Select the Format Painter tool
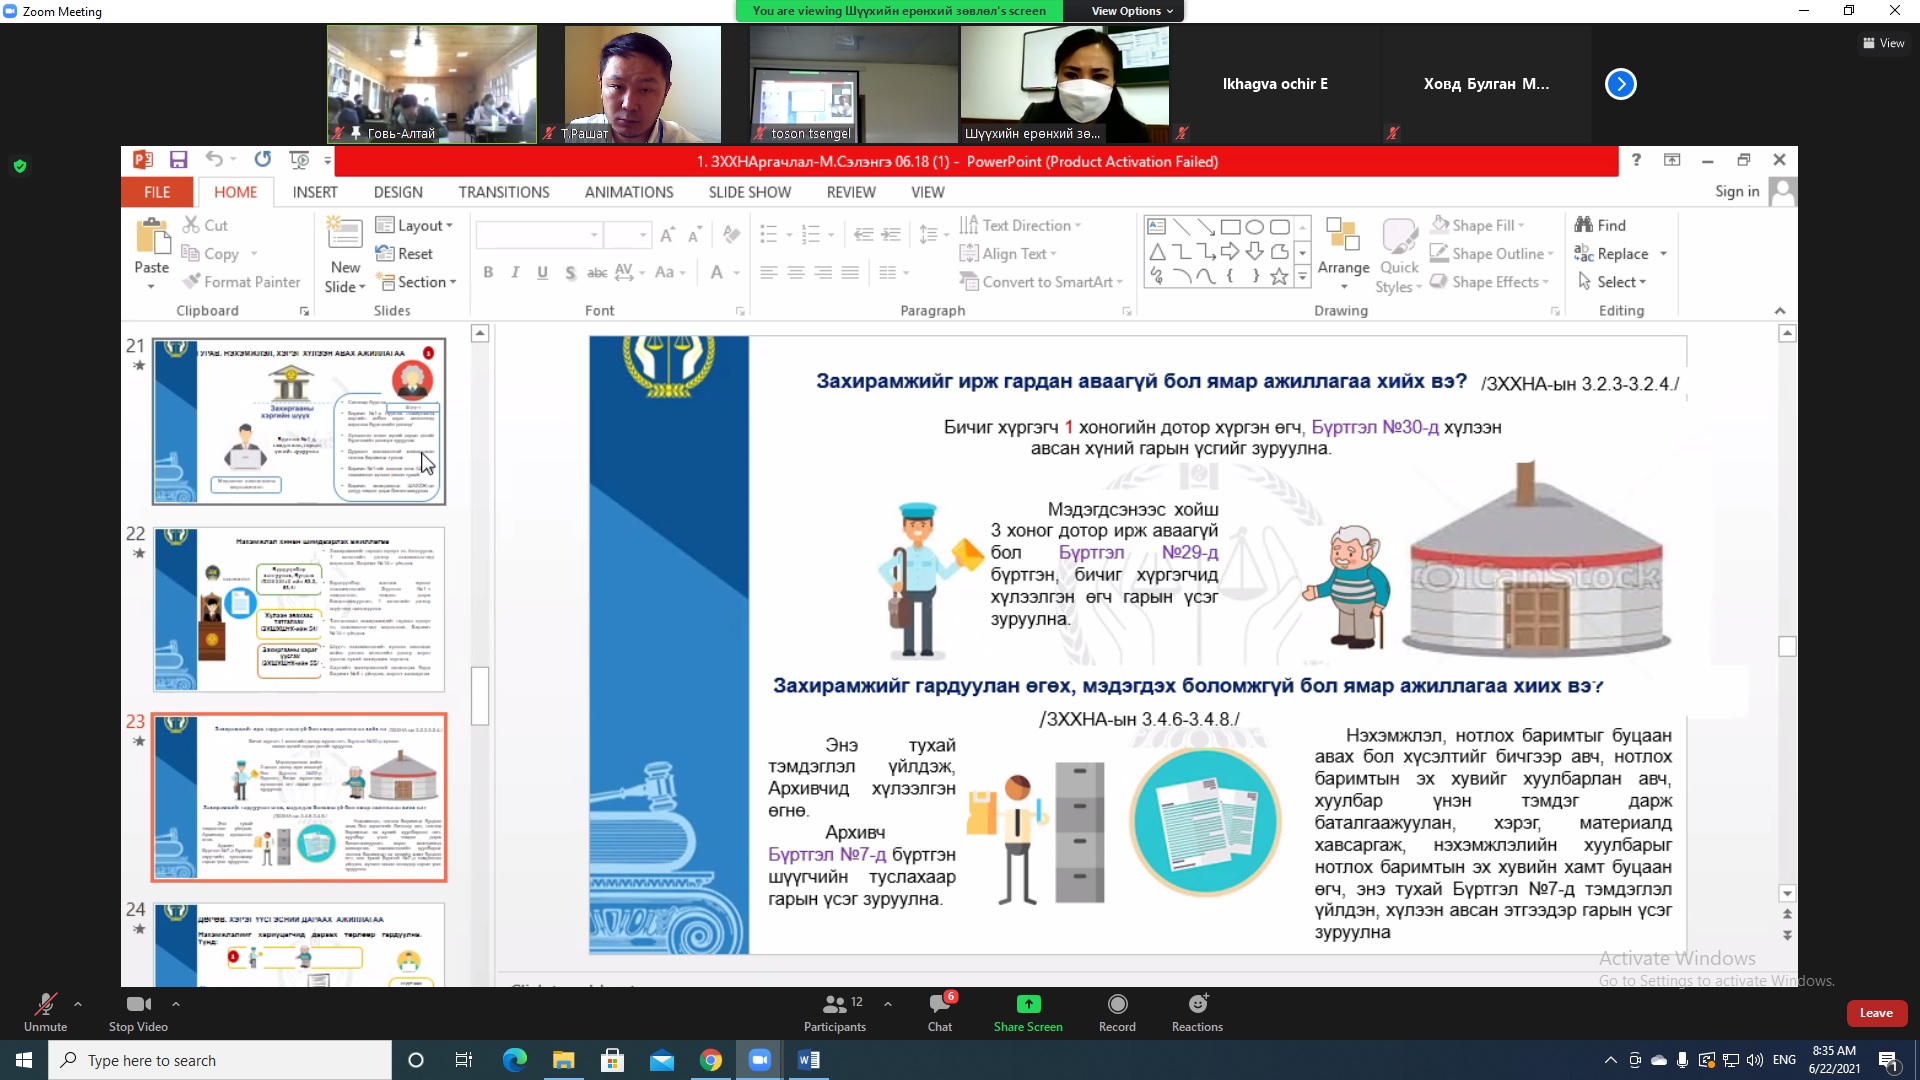The height and width of the screenshot is (1080, 1920). click(241, 282)
